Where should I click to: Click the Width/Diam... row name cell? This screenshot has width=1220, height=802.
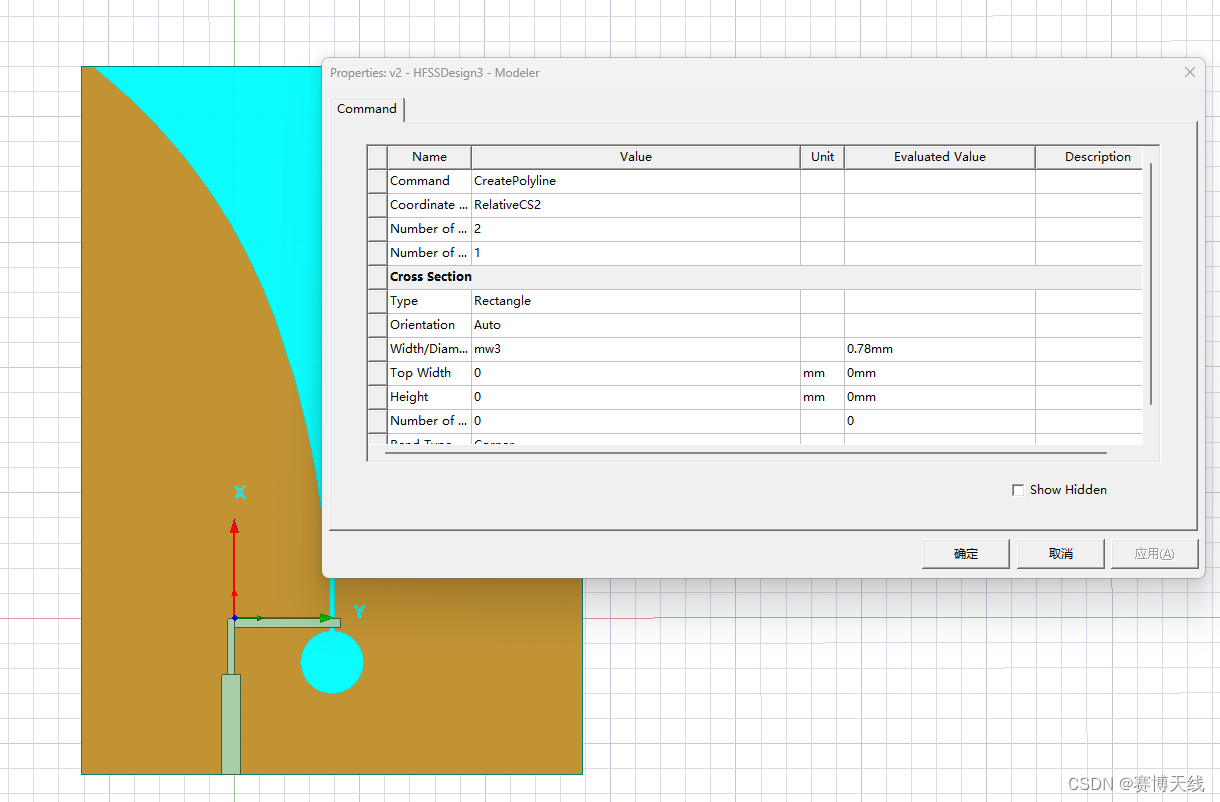click(429, 349)
